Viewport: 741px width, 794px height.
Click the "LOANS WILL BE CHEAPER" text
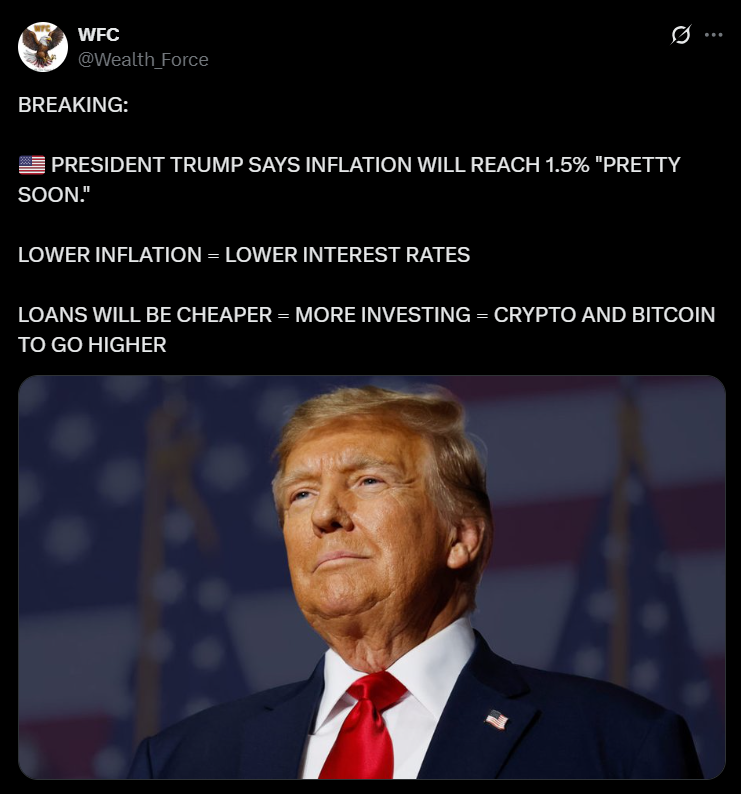(145, 315)
